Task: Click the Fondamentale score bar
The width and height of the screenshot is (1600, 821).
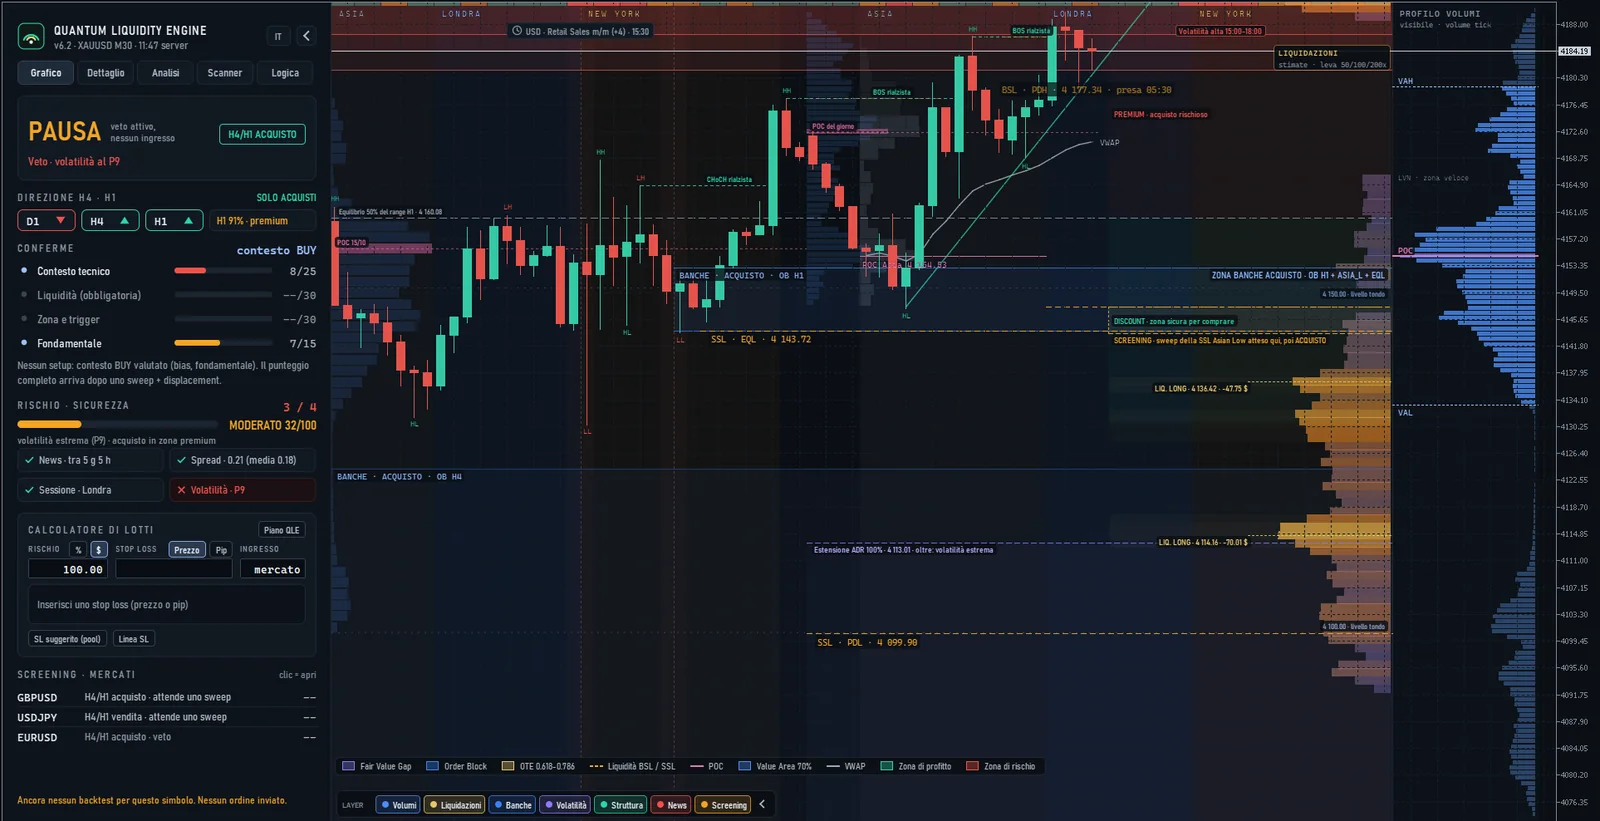Action: pyautogui.click(x=223, y=343)
